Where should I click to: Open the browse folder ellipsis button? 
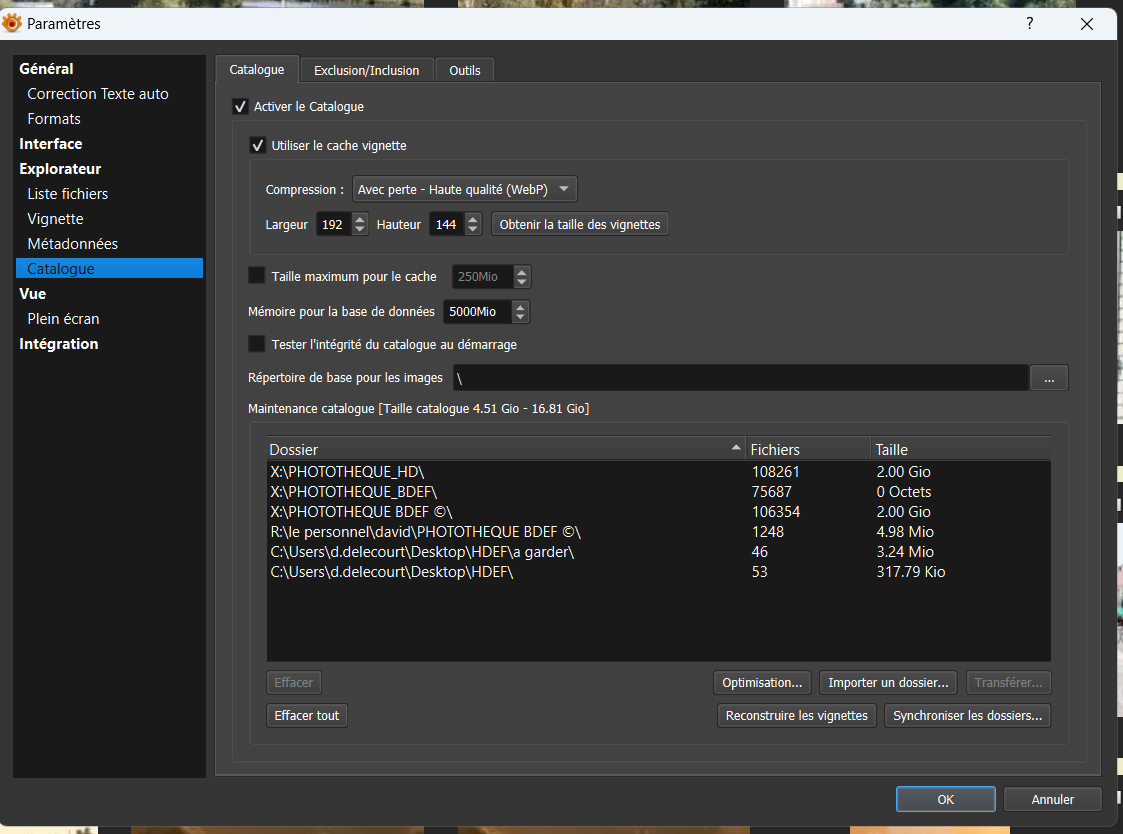pos(1049,378)
